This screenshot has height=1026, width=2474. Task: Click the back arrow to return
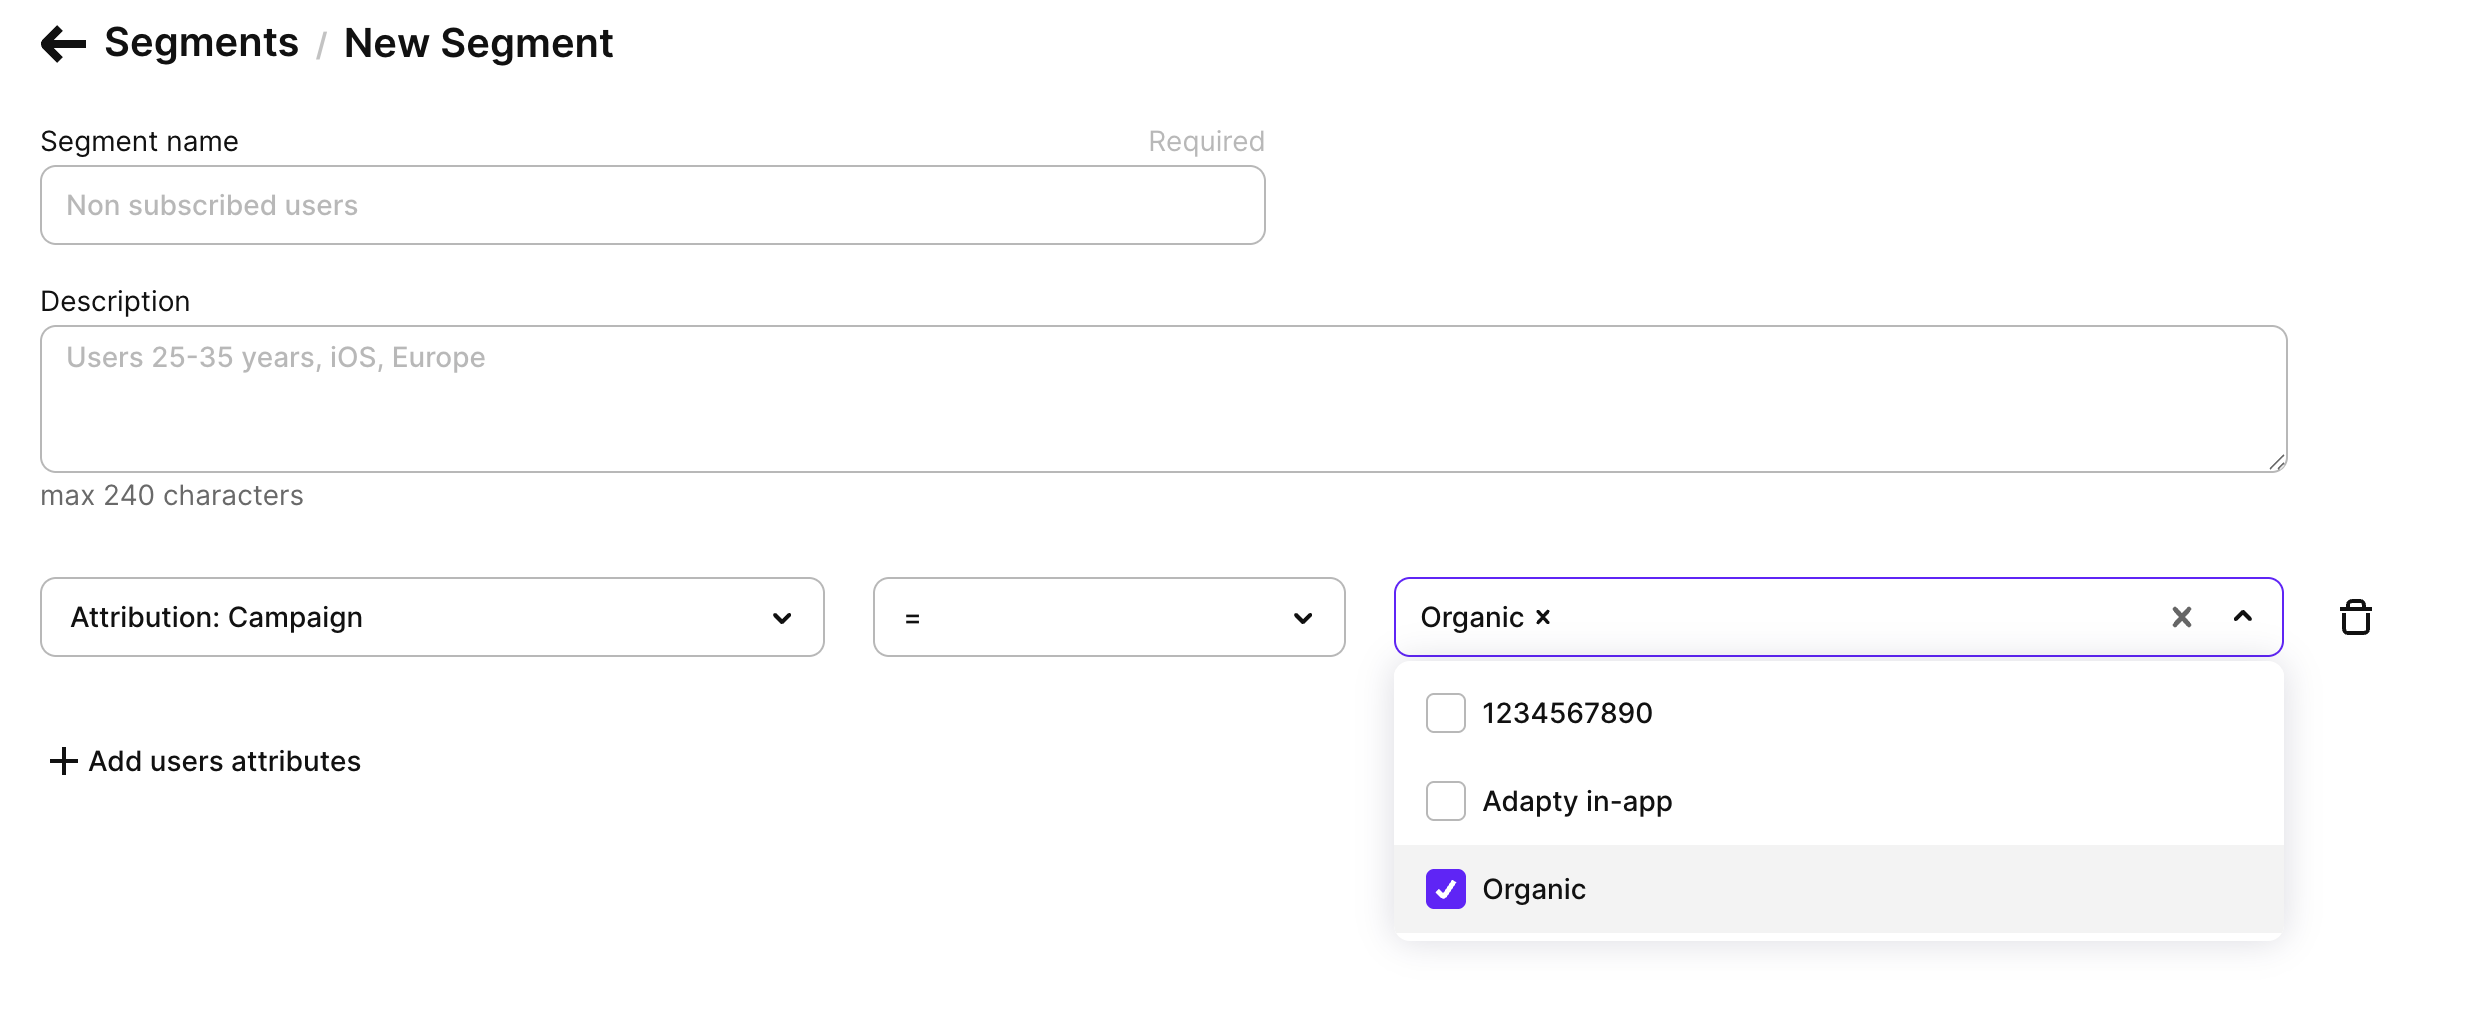click(64, 42)
